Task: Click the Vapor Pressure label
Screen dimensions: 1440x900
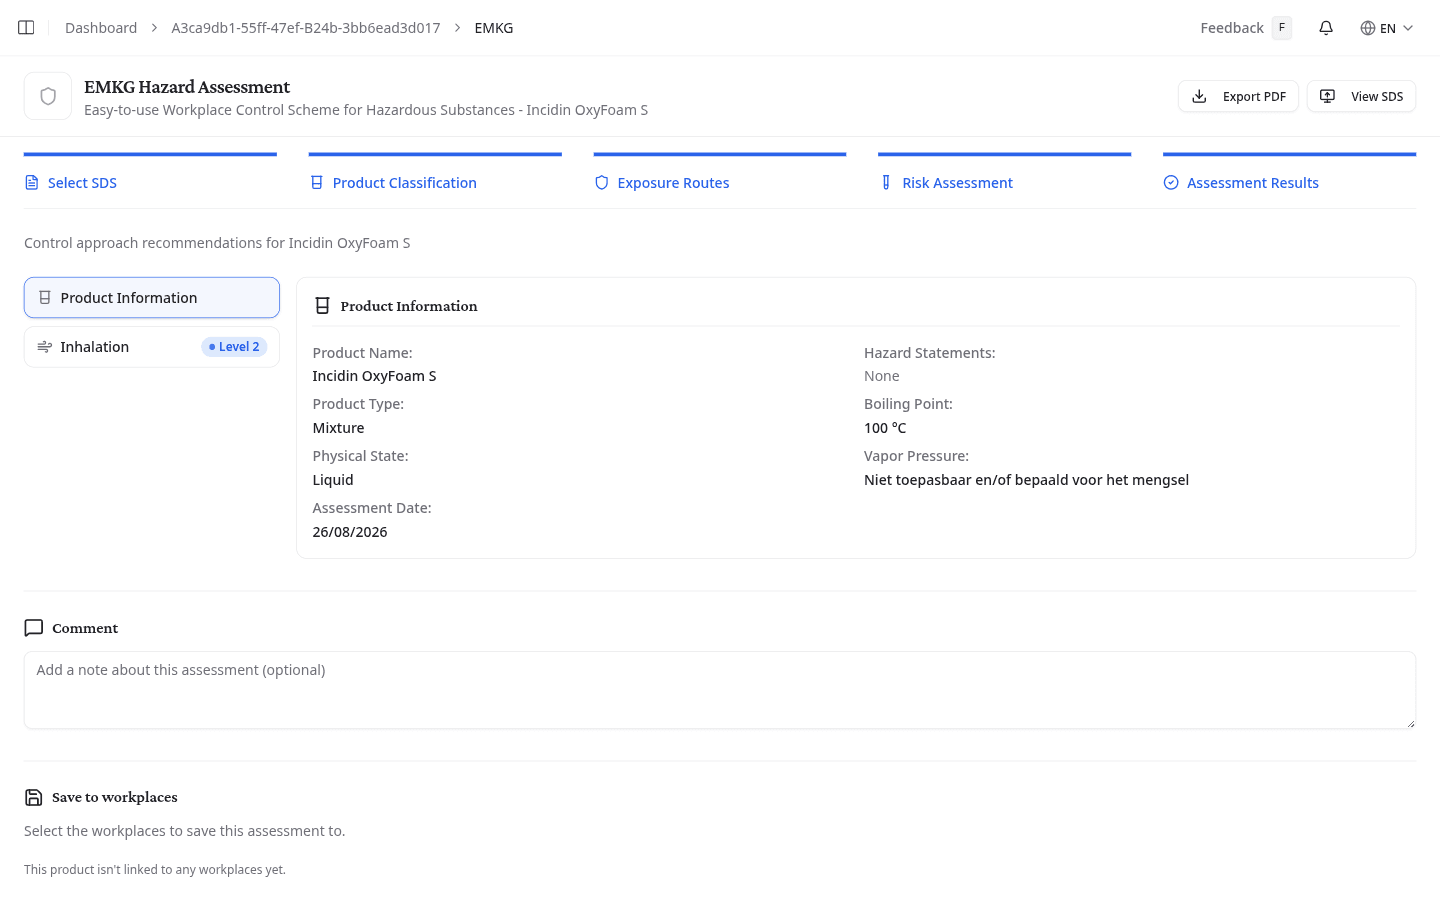Action: tap(916, 456)
